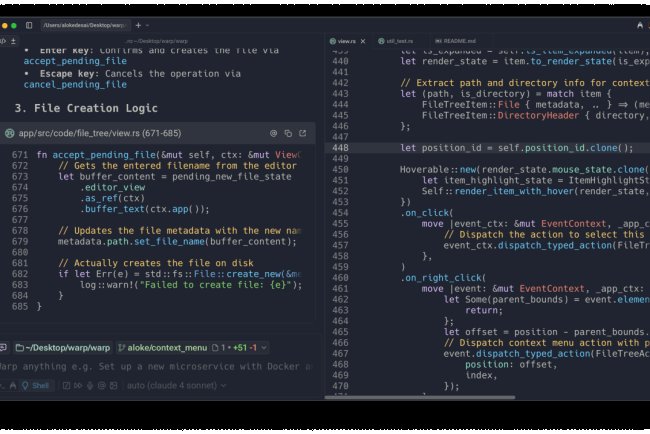Viewport: 650px width, 434px height.
Task: Click the download icon under the window controls
Action: pos(13,41)
